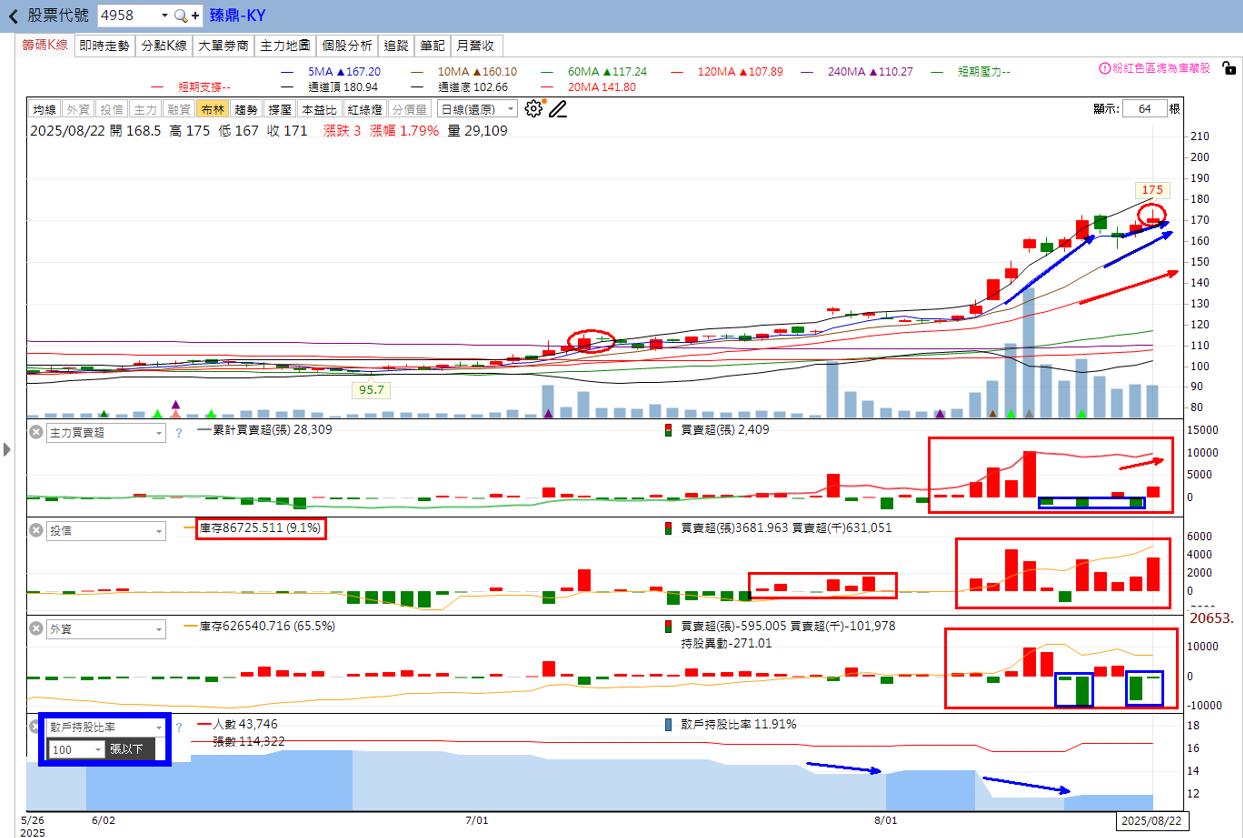The image size is (1243, 838).
Task: Click the plus icon to add stock
Action: pos(195,16)
